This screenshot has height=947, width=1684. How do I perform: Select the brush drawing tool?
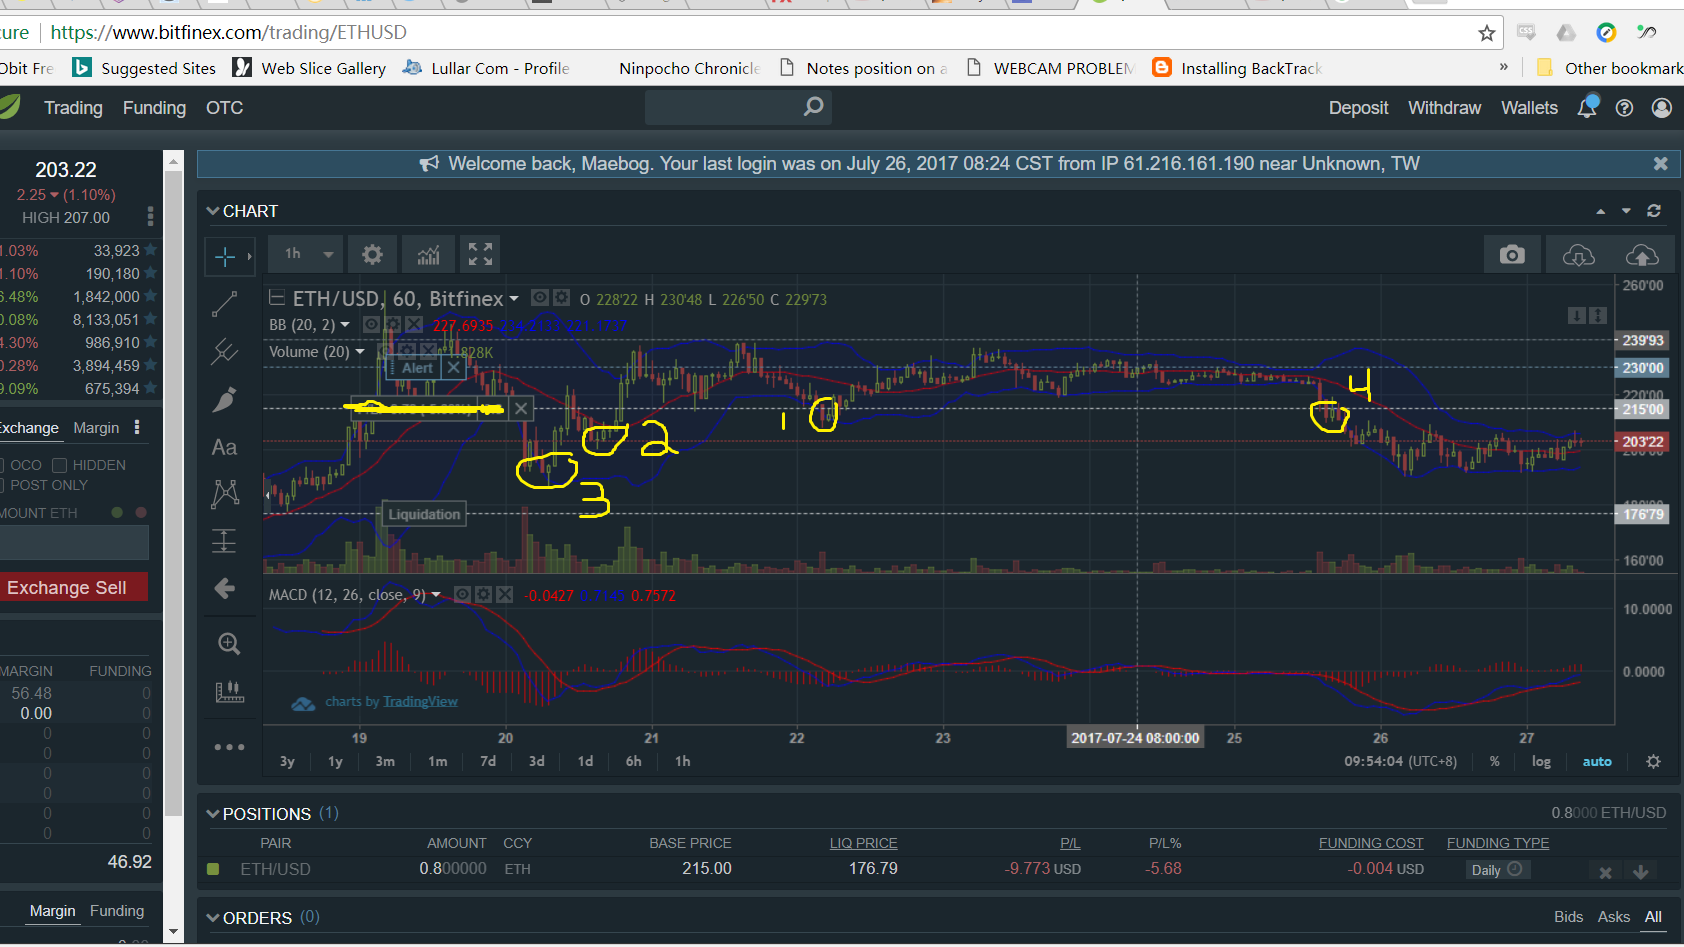point(225,399)
